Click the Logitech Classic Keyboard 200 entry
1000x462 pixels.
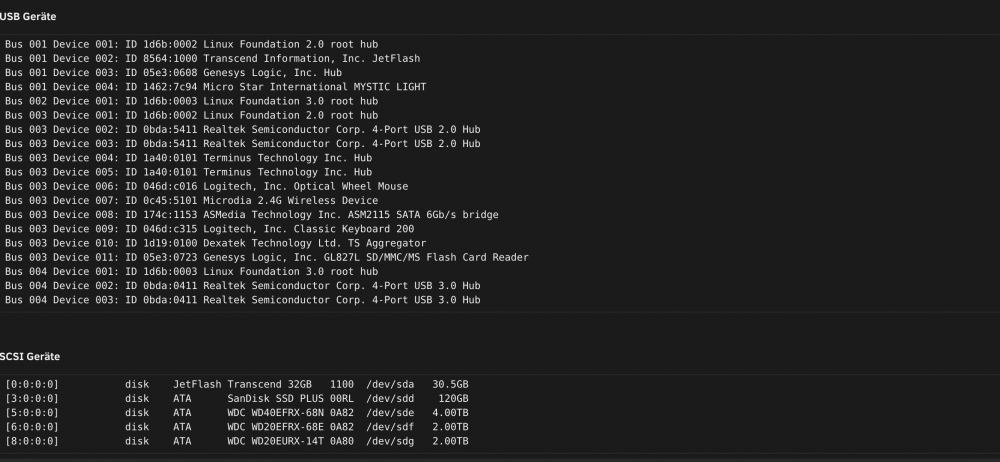click(x=210, y=229)
